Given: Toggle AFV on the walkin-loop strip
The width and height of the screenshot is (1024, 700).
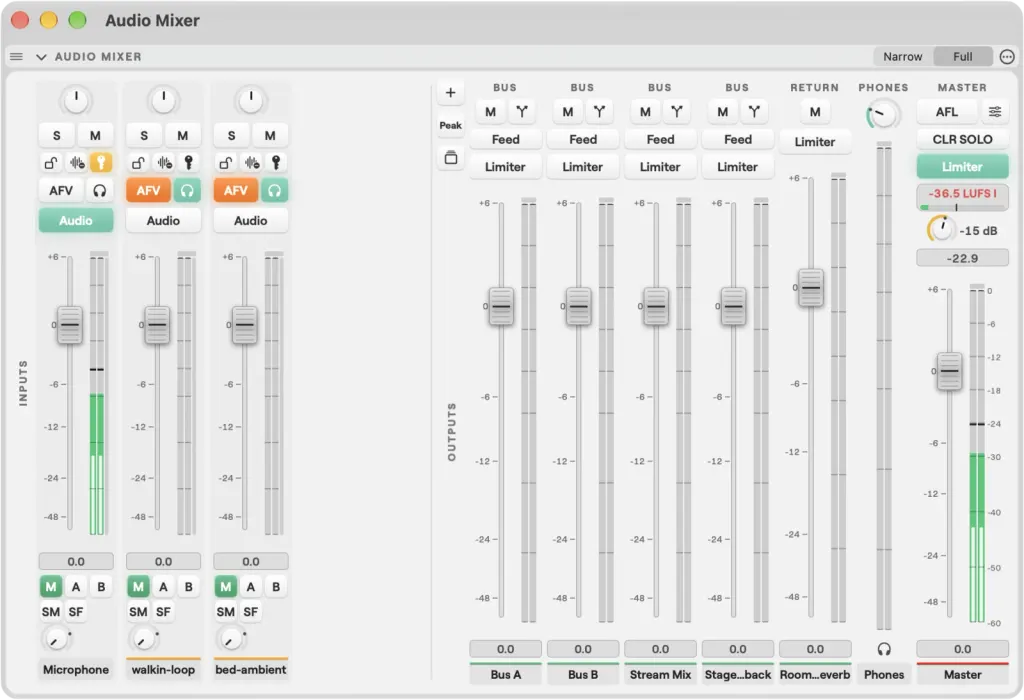Looking at the screenshot, I should coord(148,191).
